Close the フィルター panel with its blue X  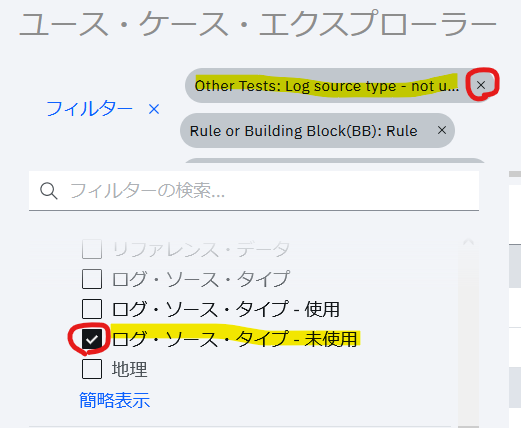pyautogui.click(x=154, y=109)
